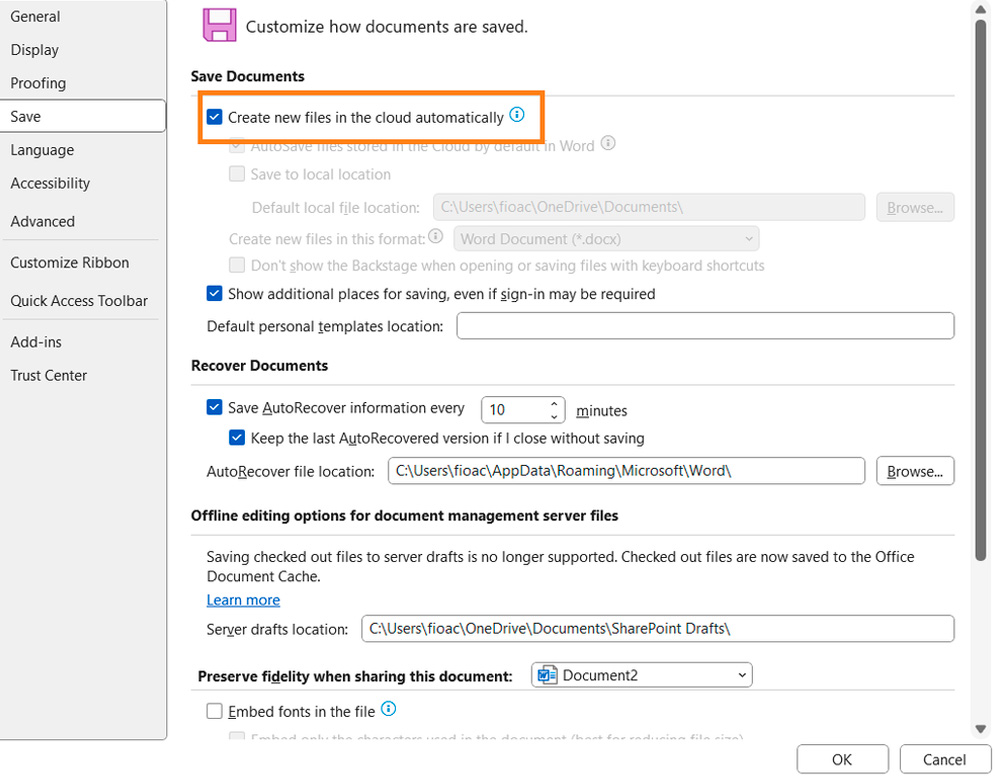Disable Save AutoRecover information checkbox
Screen dimensions: 995x778
coord(214,408)
